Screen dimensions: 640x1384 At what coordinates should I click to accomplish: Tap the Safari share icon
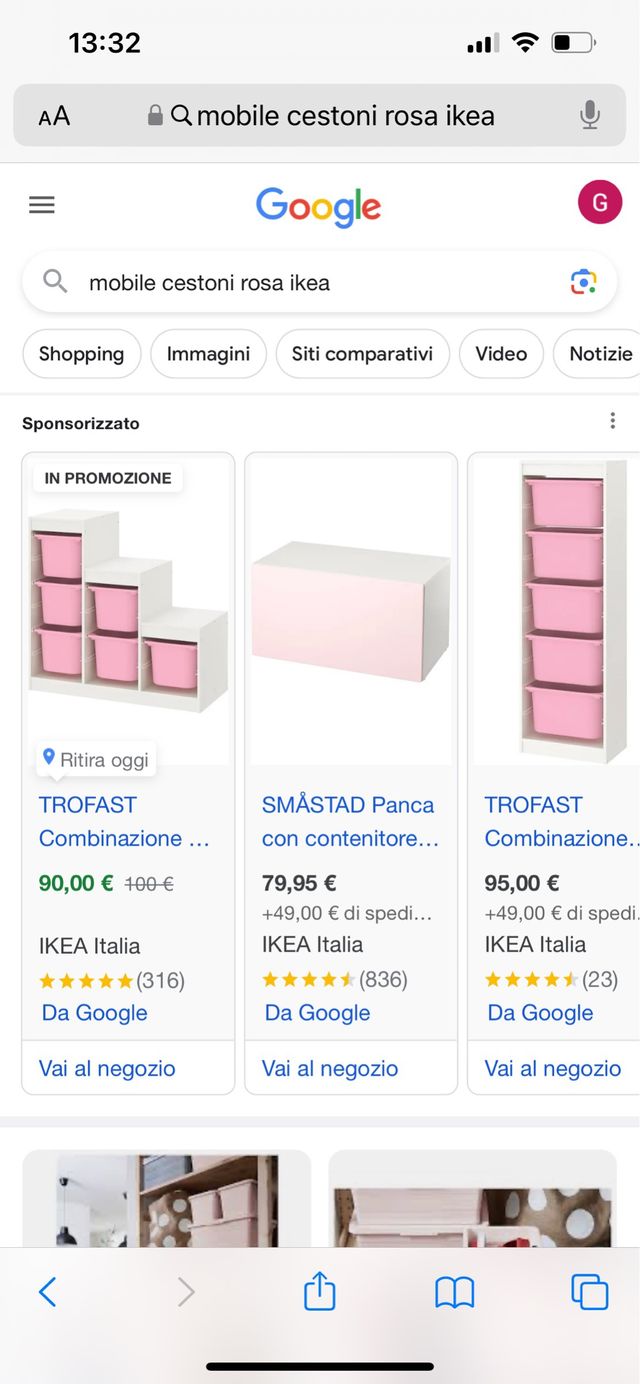pos(319,1292)
